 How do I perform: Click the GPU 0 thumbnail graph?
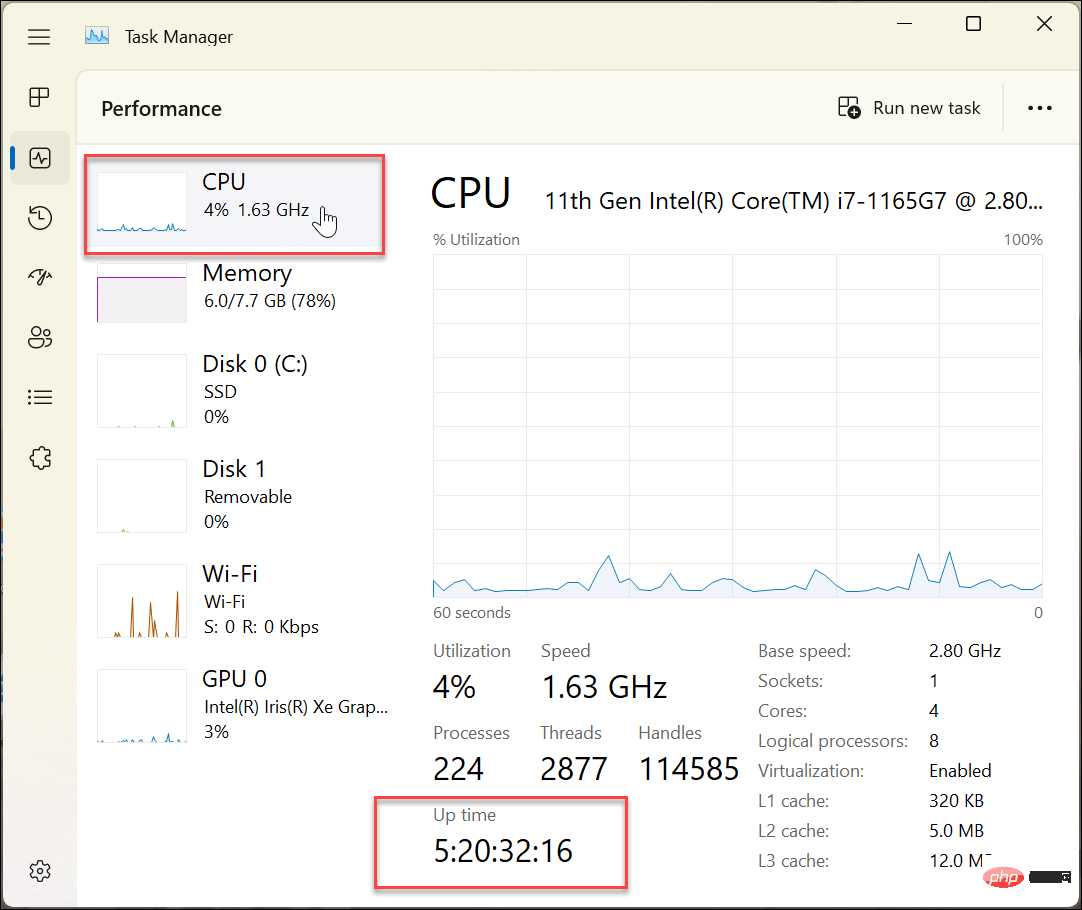141,705
